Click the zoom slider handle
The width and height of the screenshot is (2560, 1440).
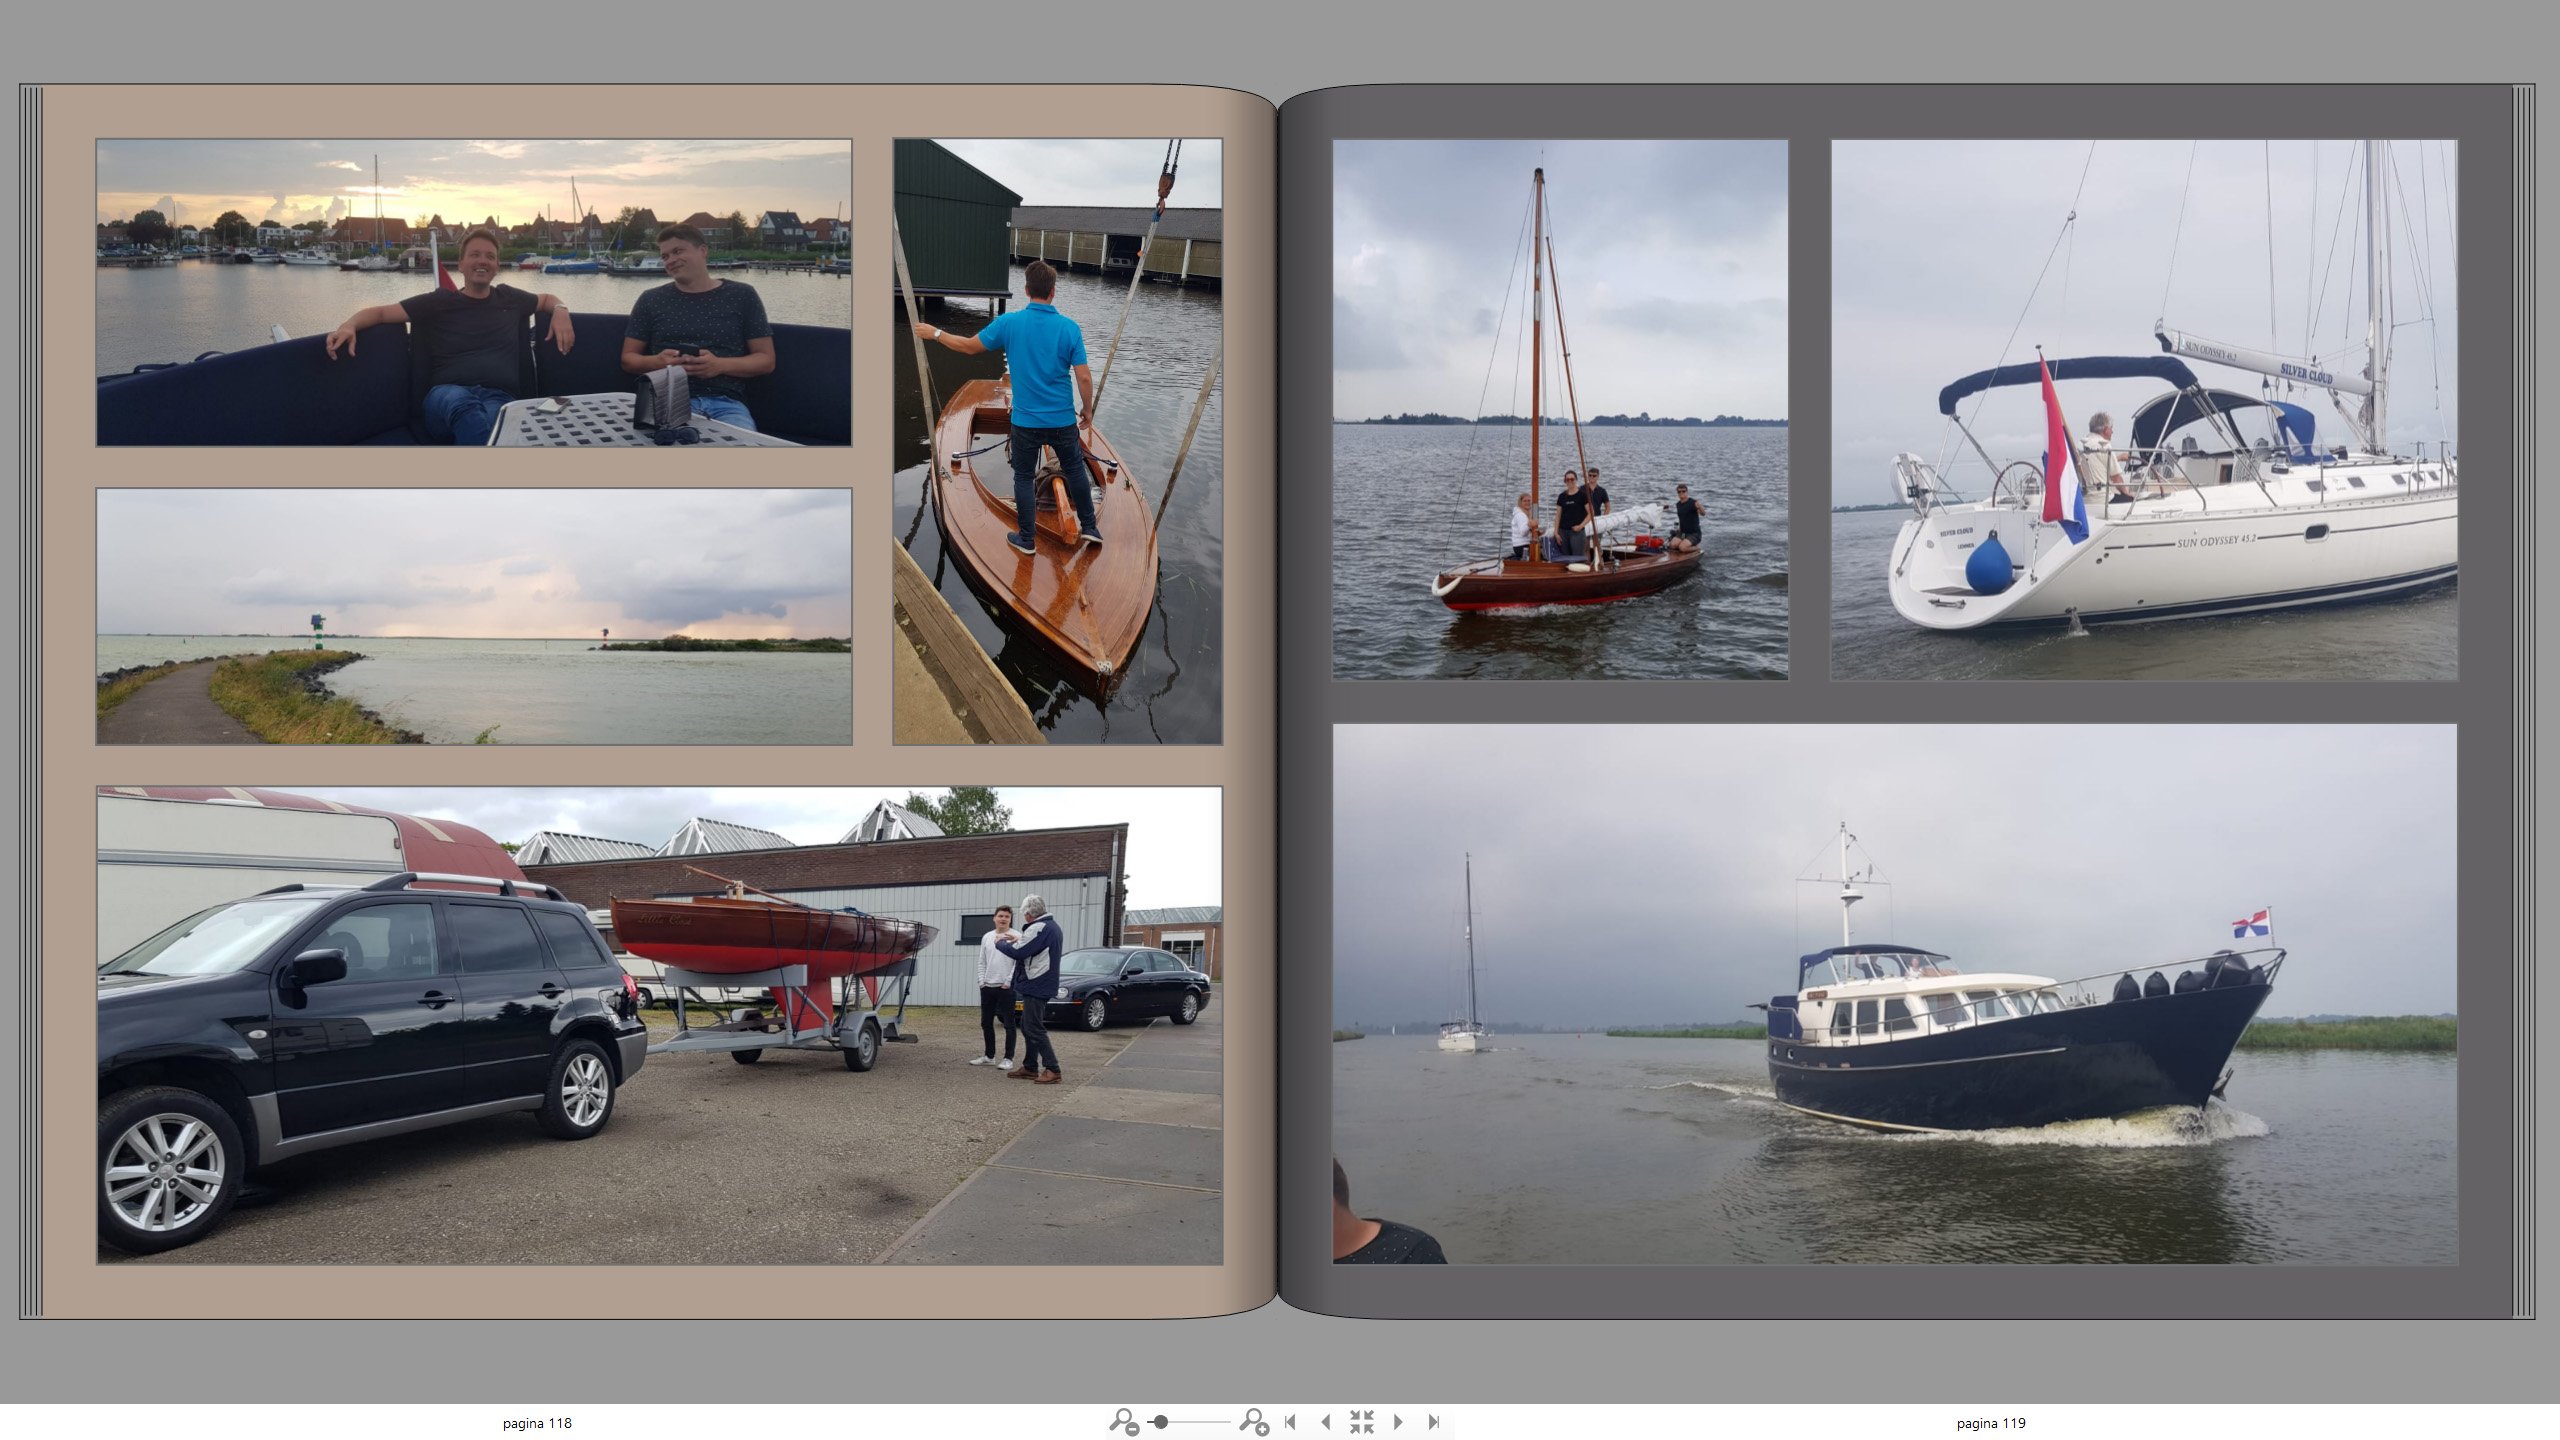pyautogui.click(x=1161, y=1421)
